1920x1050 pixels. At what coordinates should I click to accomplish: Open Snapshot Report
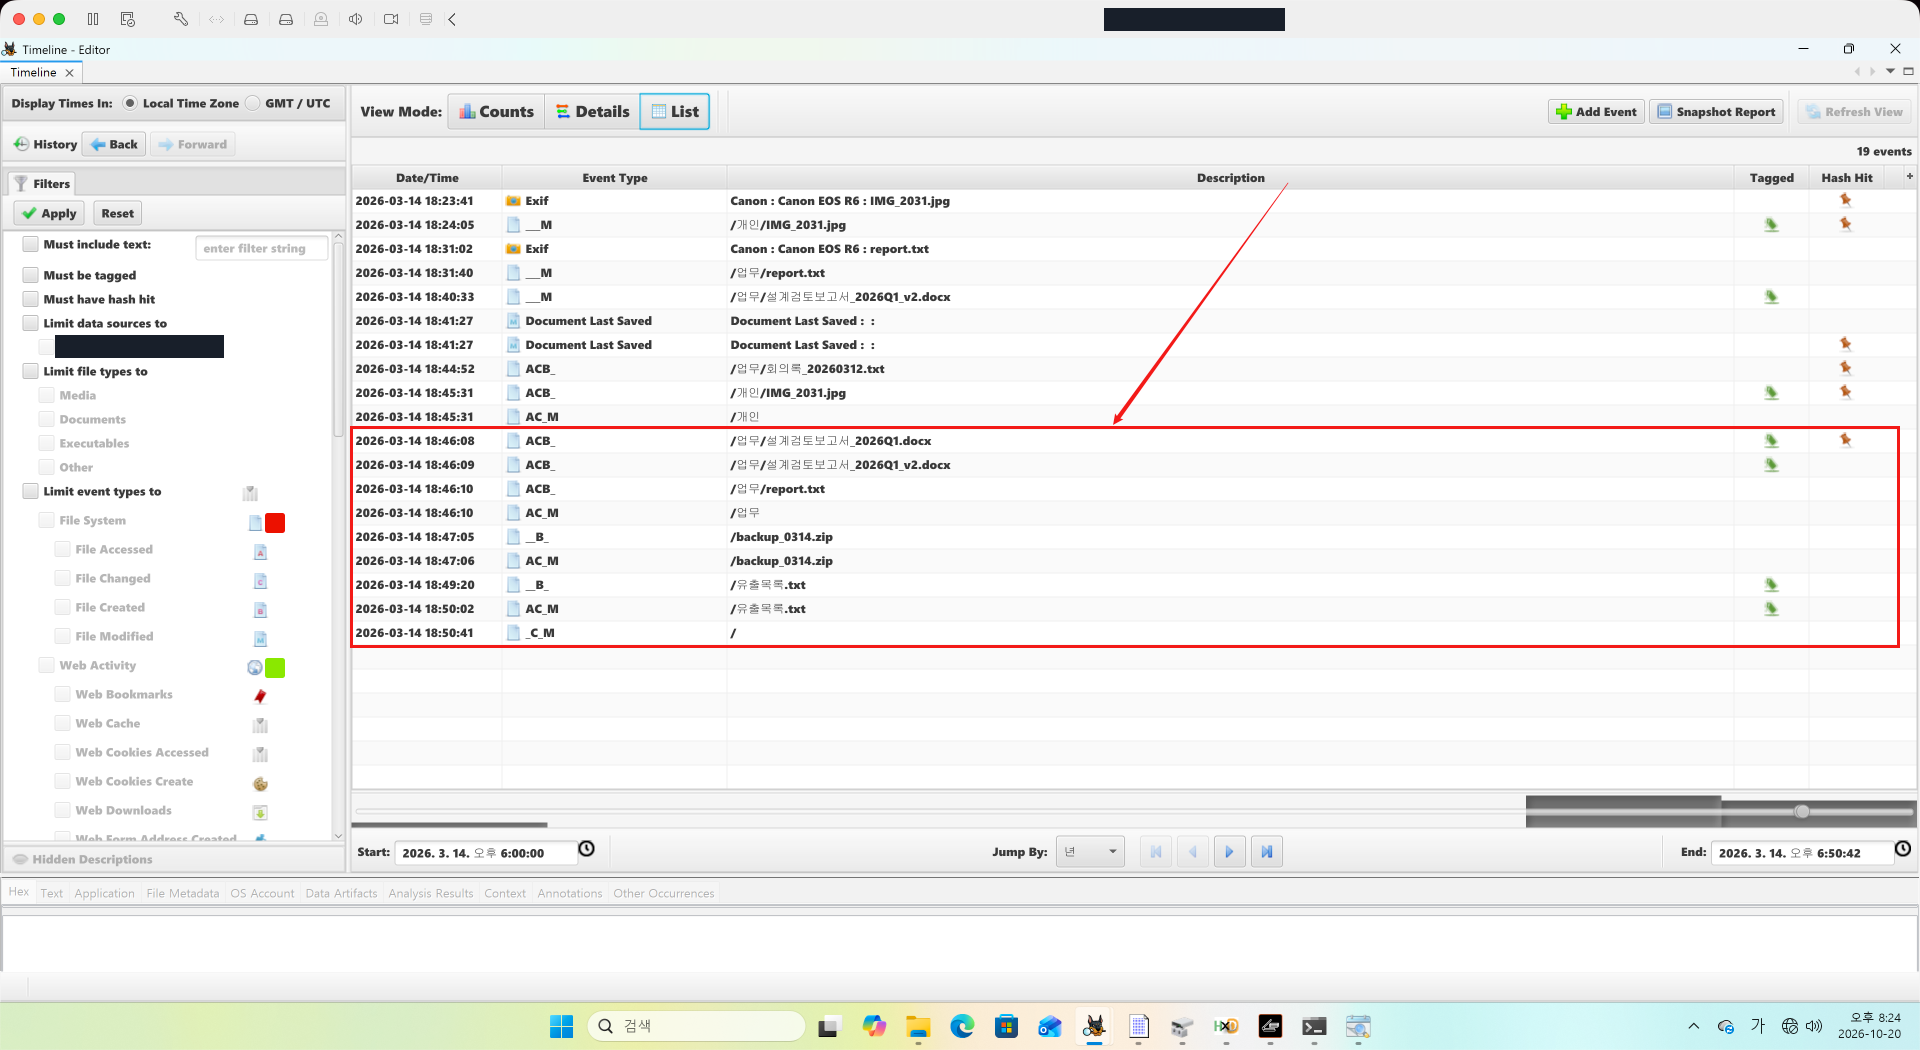[x=1716, y=112]
